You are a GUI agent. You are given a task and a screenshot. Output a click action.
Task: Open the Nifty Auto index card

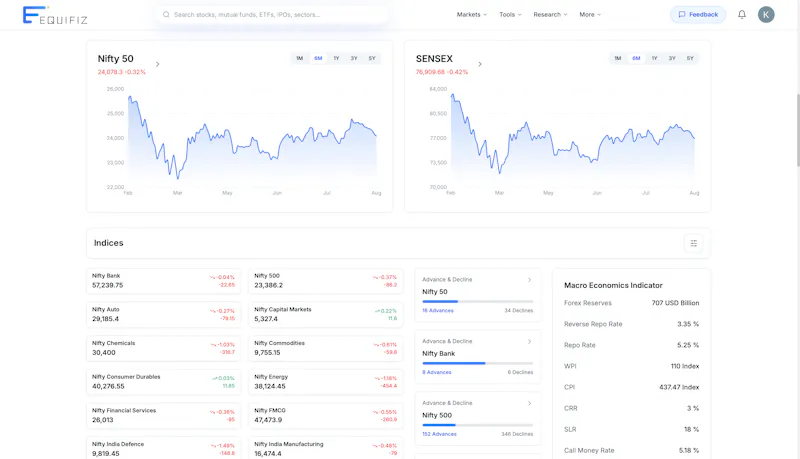click(163, 315)
